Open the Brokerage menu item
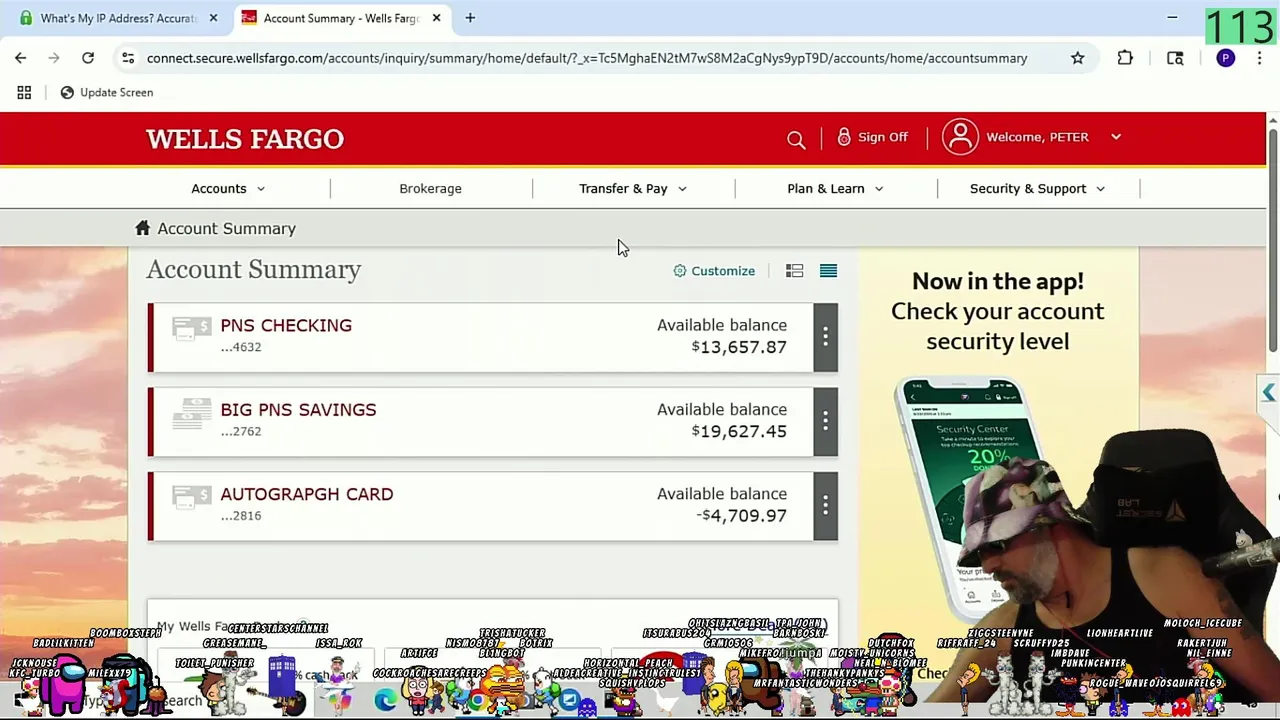 point(430,188)
